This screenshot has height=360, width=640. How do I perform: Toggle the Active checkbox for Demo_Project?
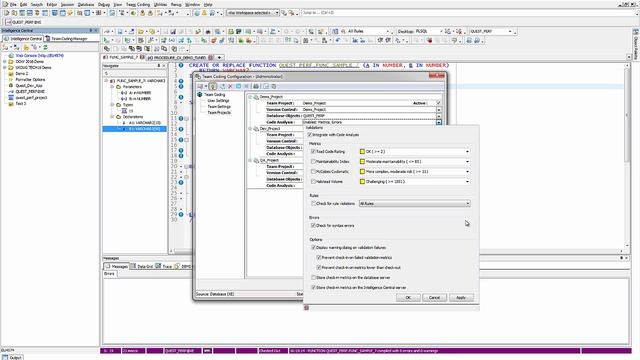click(x=439, y=103)
